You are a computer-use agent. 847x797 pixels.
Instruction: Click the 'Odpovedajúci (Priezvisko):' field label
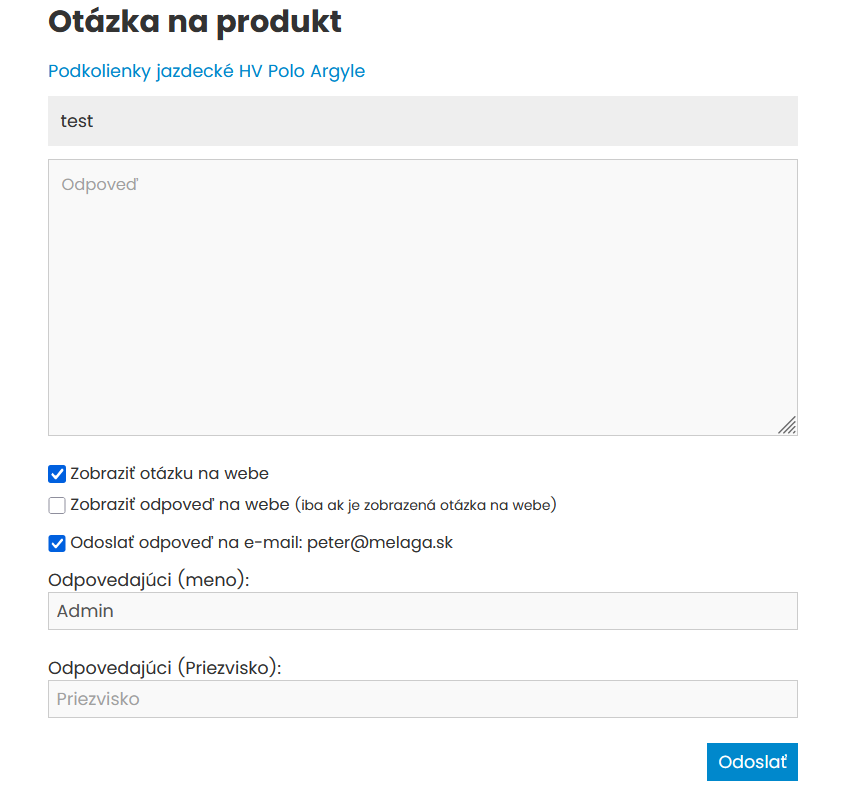[164, 667]
